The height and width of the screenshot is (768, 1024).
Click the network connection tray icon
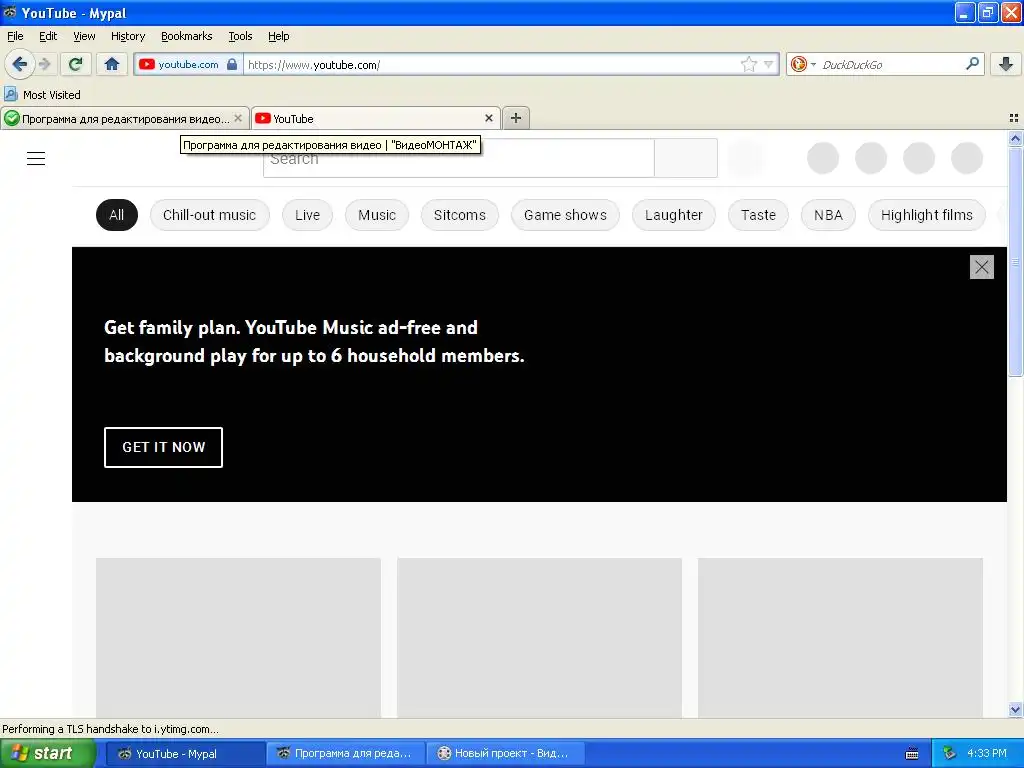[950, 754]
